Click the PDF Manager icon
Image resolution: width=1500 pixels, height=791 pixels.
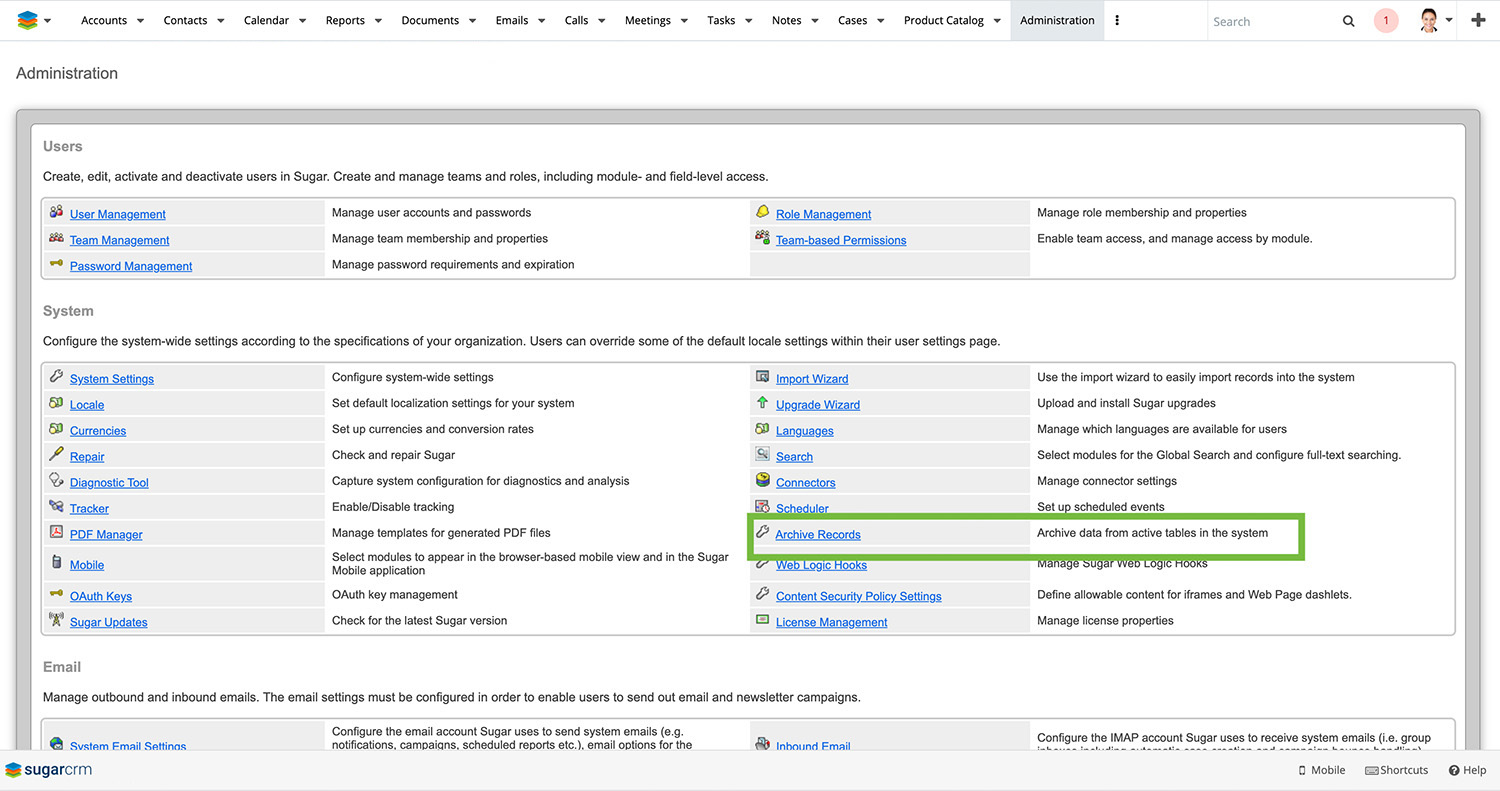coord(56,533)
